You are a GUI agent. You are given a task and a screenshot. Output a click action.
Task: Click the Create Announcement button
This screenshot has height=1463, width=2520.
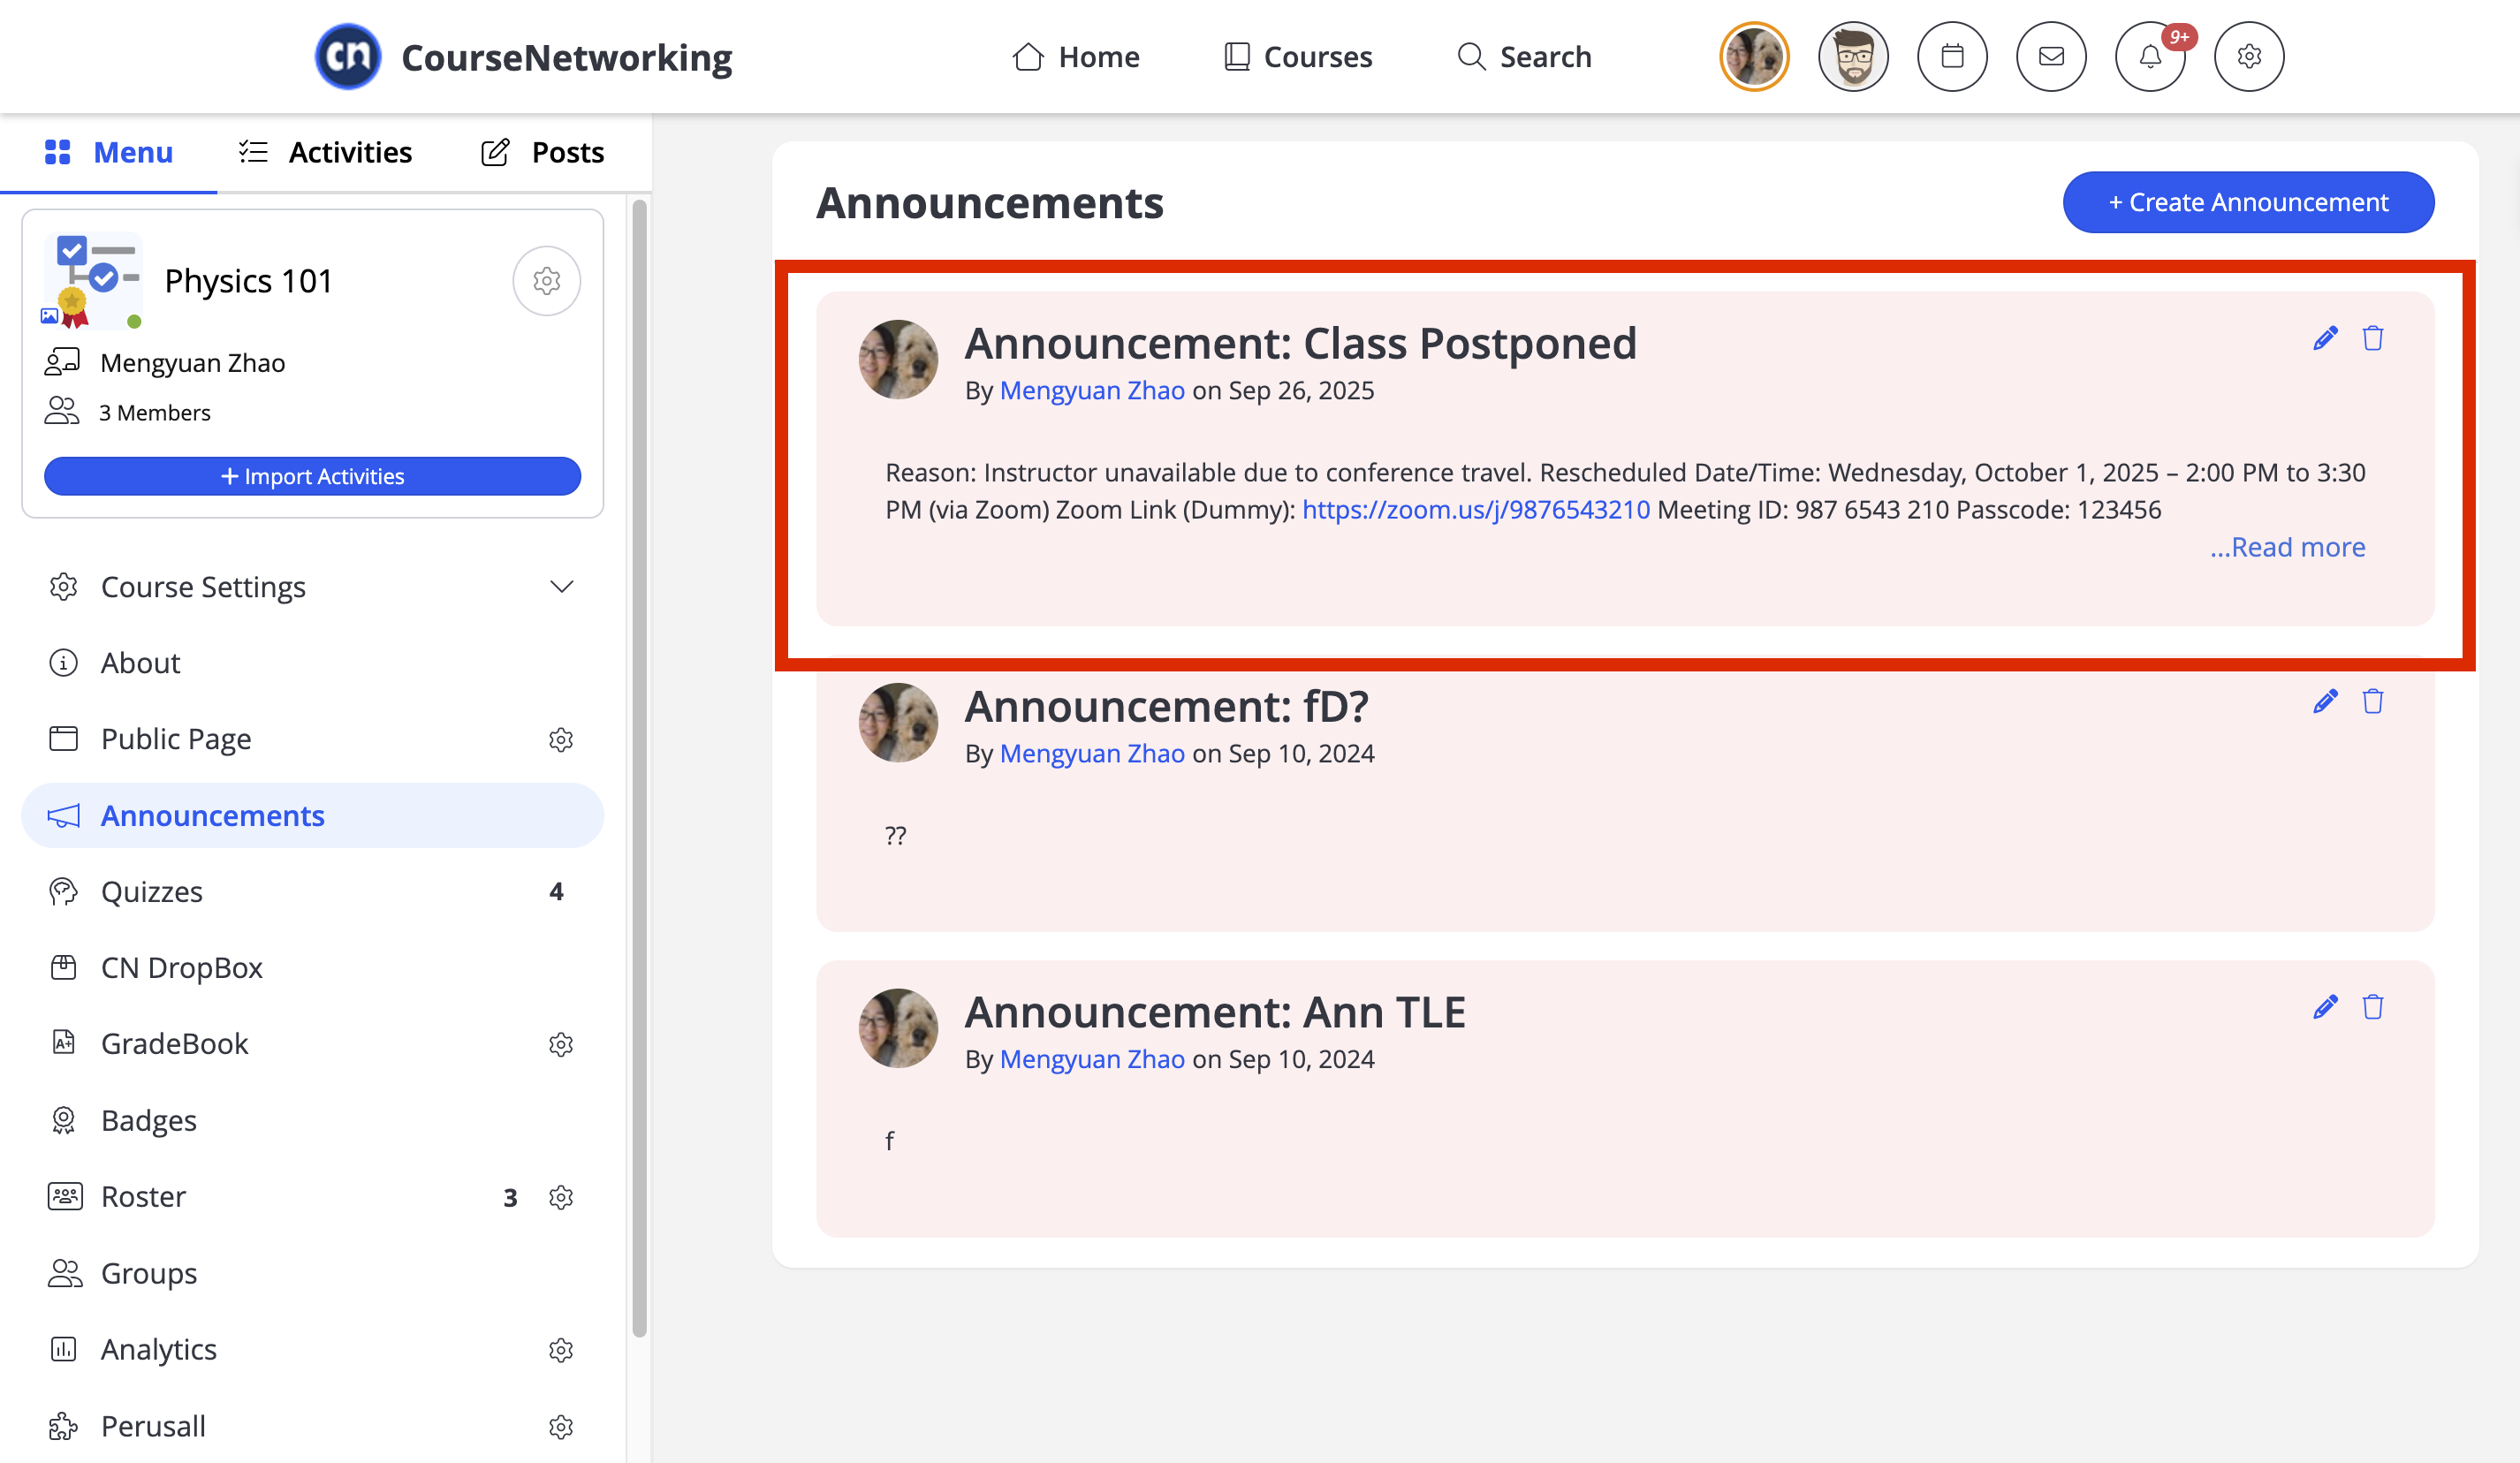[x=2248, y=202]
